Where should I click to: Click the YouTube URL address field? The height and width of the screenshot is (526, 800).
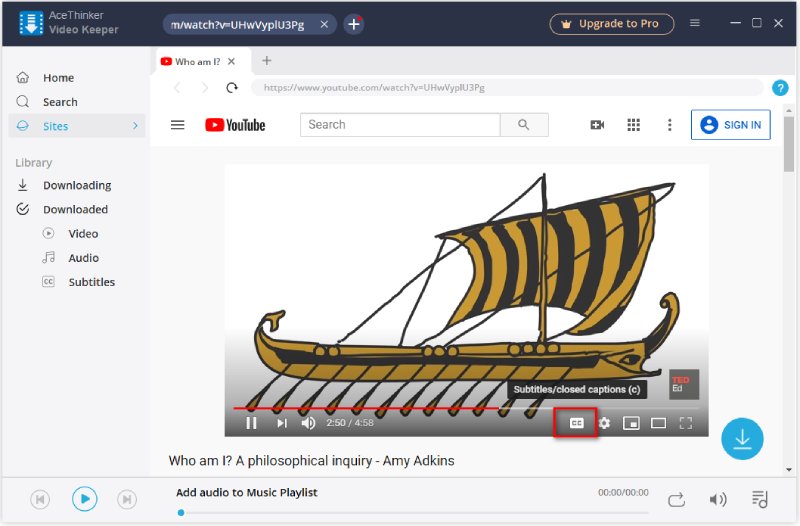coord(507,88)
